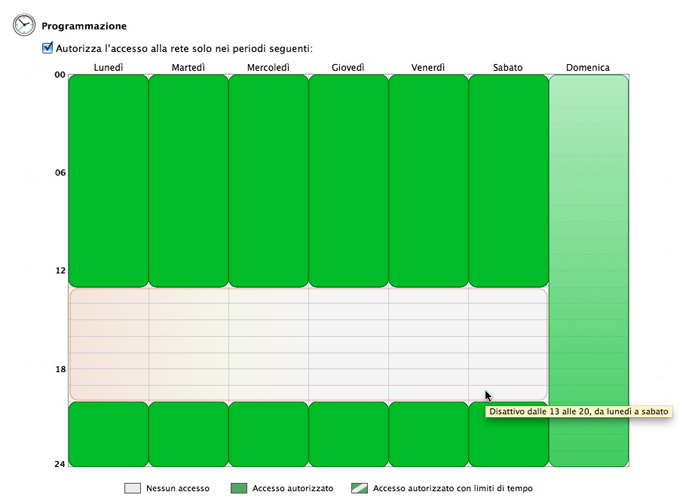Click the Venerdì day header

click(x=428, y=67)
